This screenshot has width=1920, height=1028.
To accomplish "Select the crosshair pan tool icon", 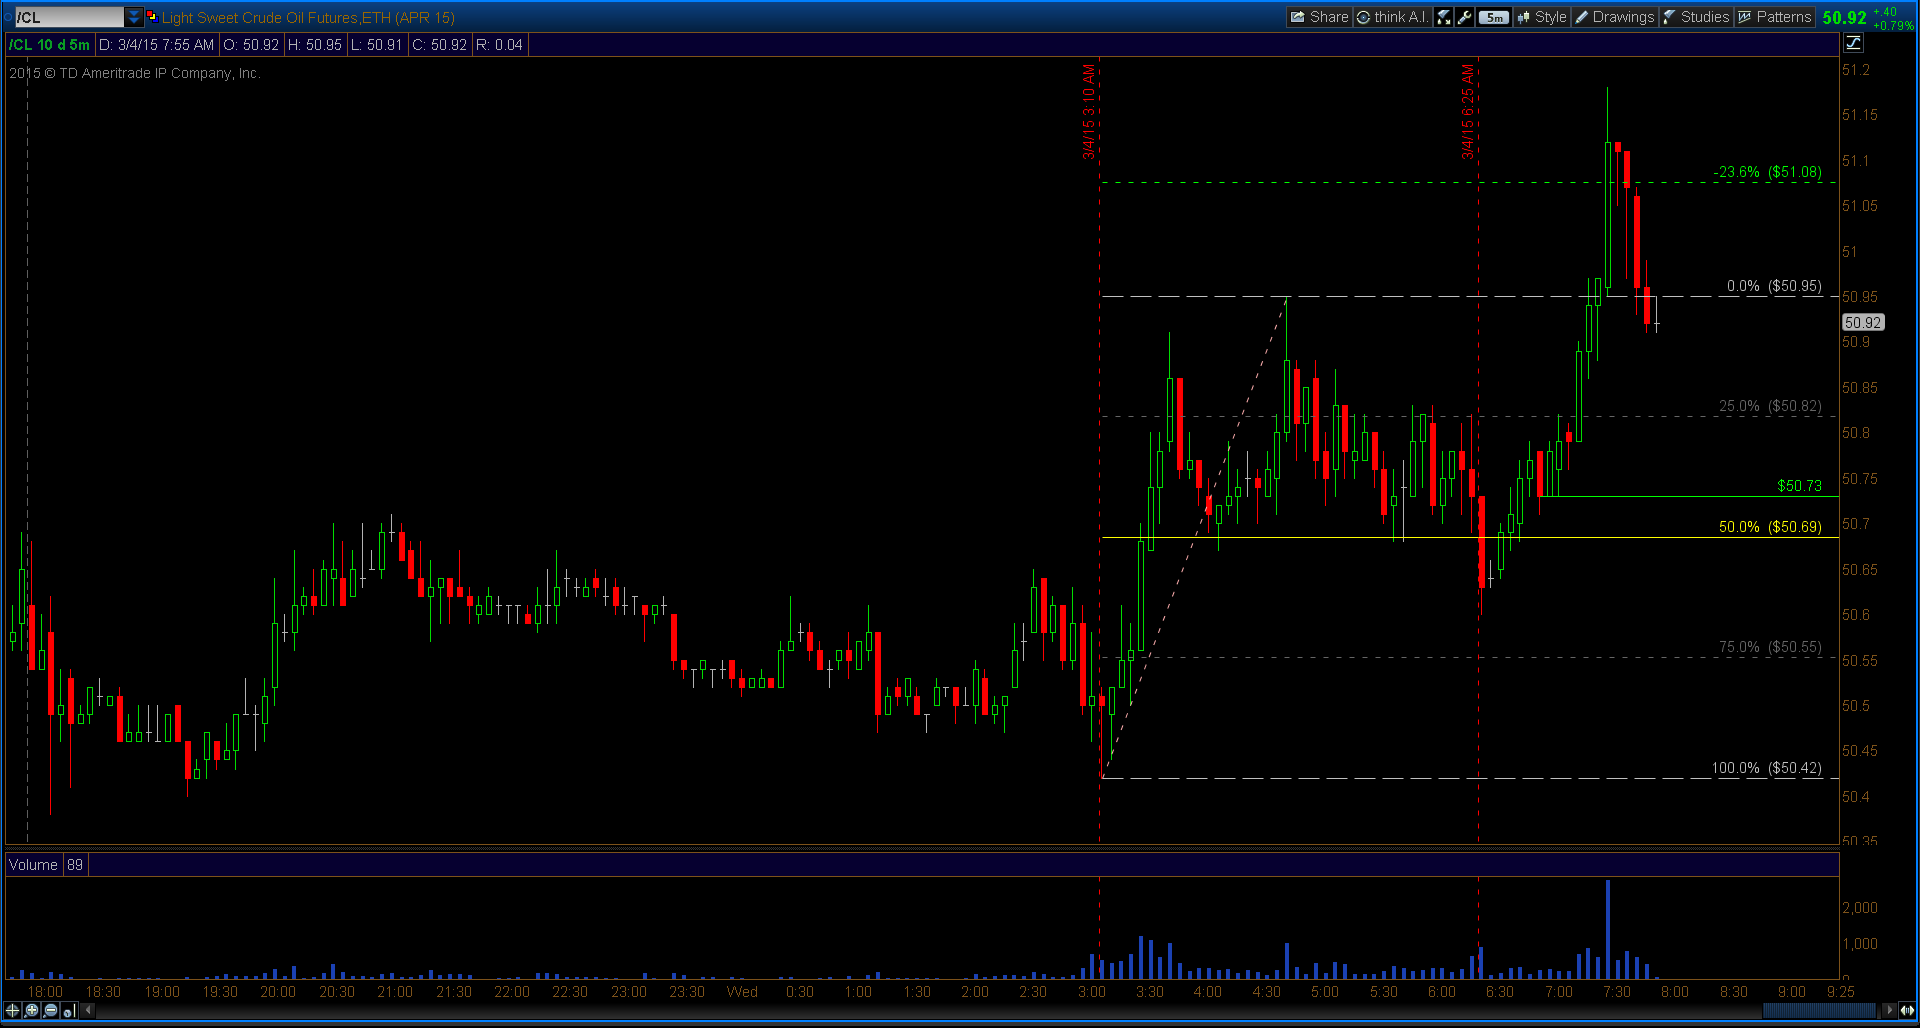I will click(x=13, y=1010).
